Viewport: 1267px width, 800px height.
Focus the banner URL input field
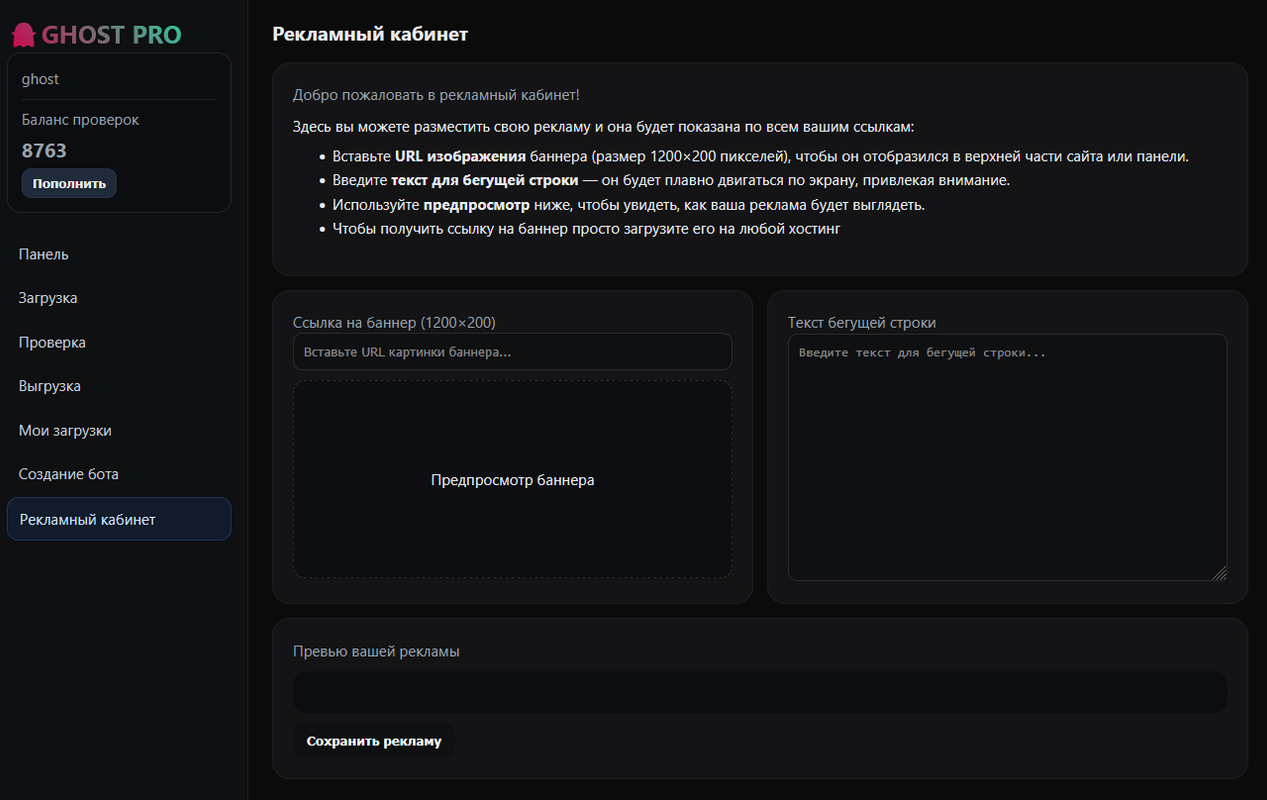click(512, 352)
